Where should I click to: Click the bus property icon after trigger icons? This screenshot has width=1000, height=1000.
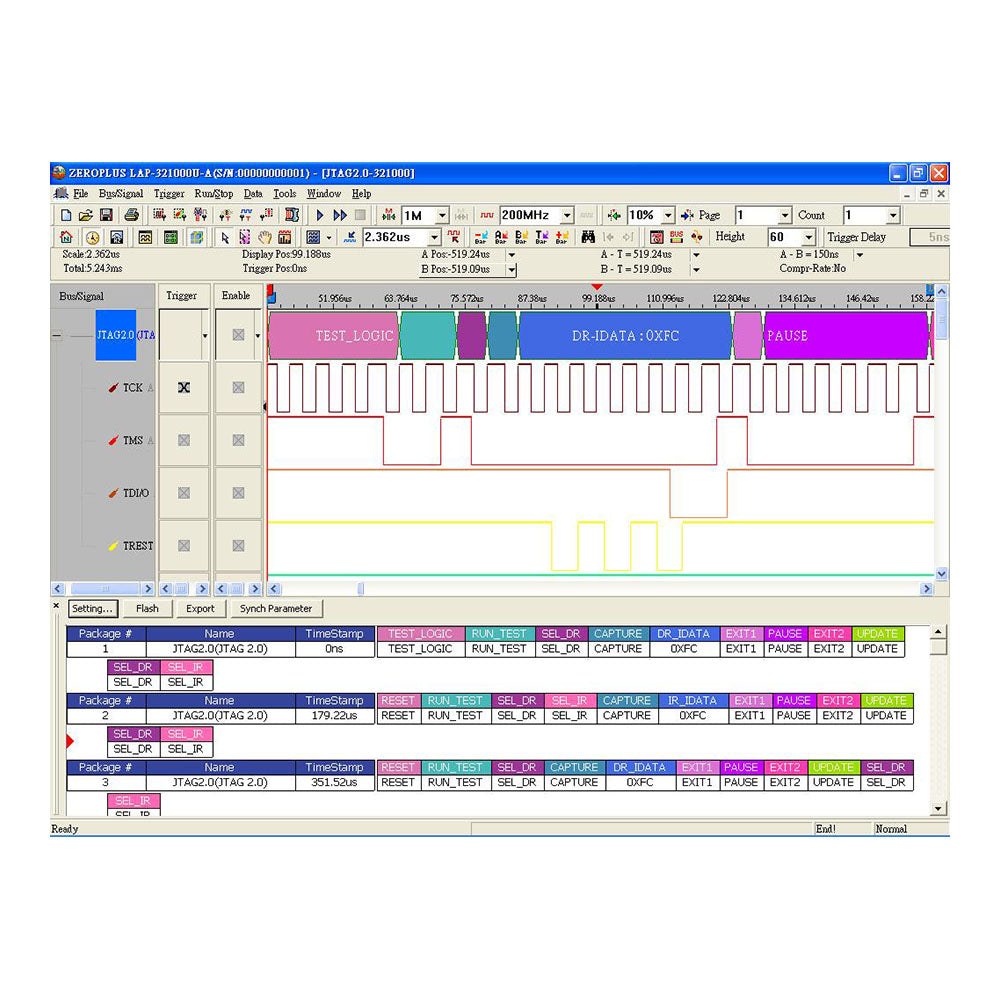pos(292,216)
